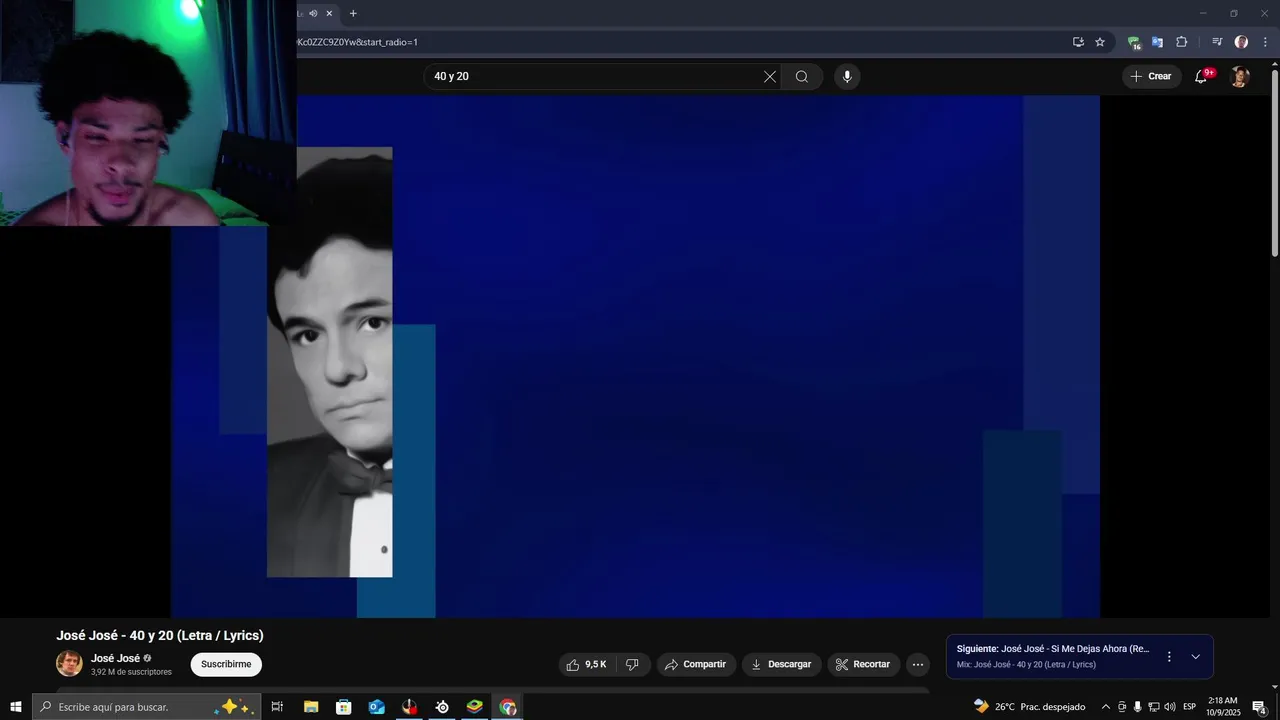Open the red-black app on taskbar

(x=410, y=707)
